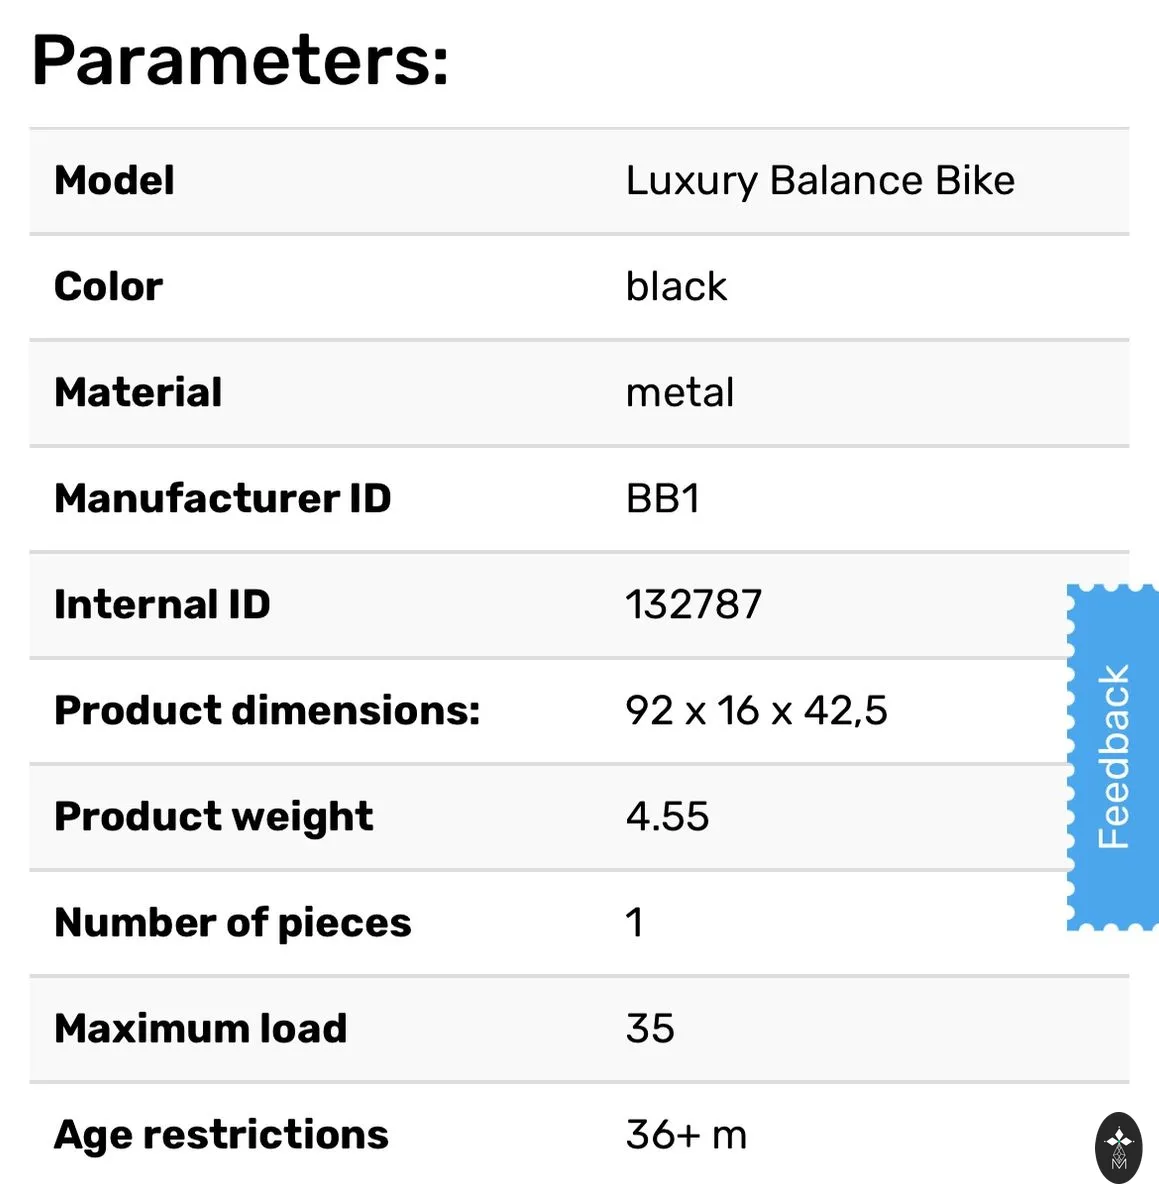
Task: Click the Internal ID label
Action: pos(162,605)
